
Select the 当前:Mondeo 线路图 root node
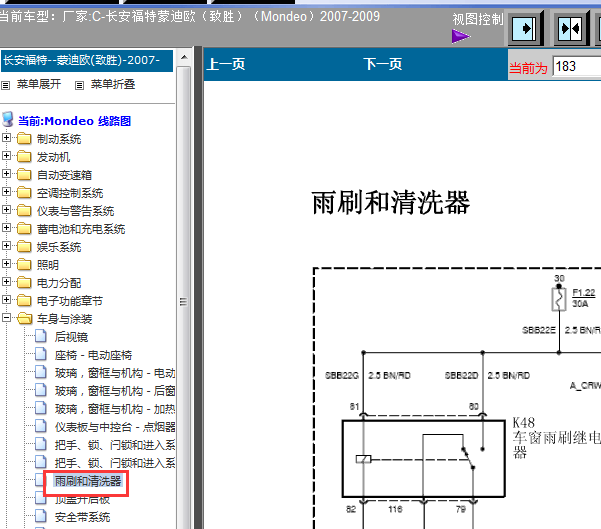74,121
